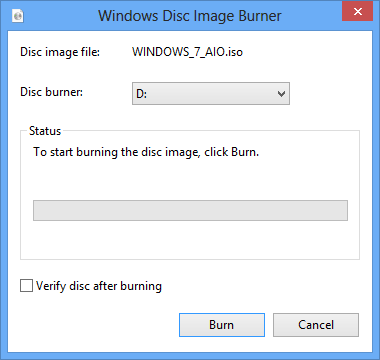Viewport: 380px width, 360px height.
Task: Click the blank area left of Burn button
Action: pos(99,325)
